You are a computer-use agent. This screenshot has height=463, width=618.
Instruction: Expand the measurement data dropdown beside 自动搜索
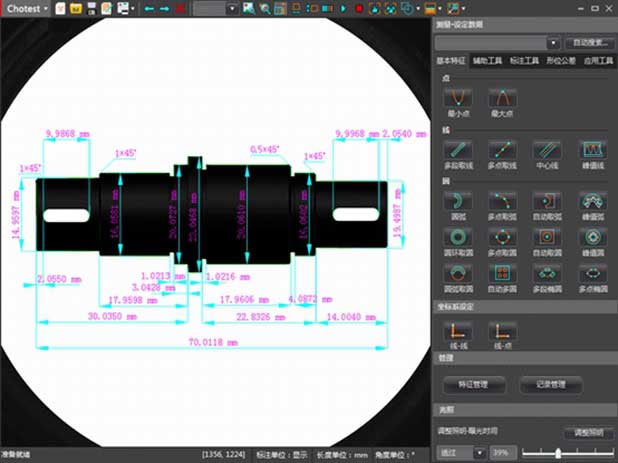(x=552, y=43)
